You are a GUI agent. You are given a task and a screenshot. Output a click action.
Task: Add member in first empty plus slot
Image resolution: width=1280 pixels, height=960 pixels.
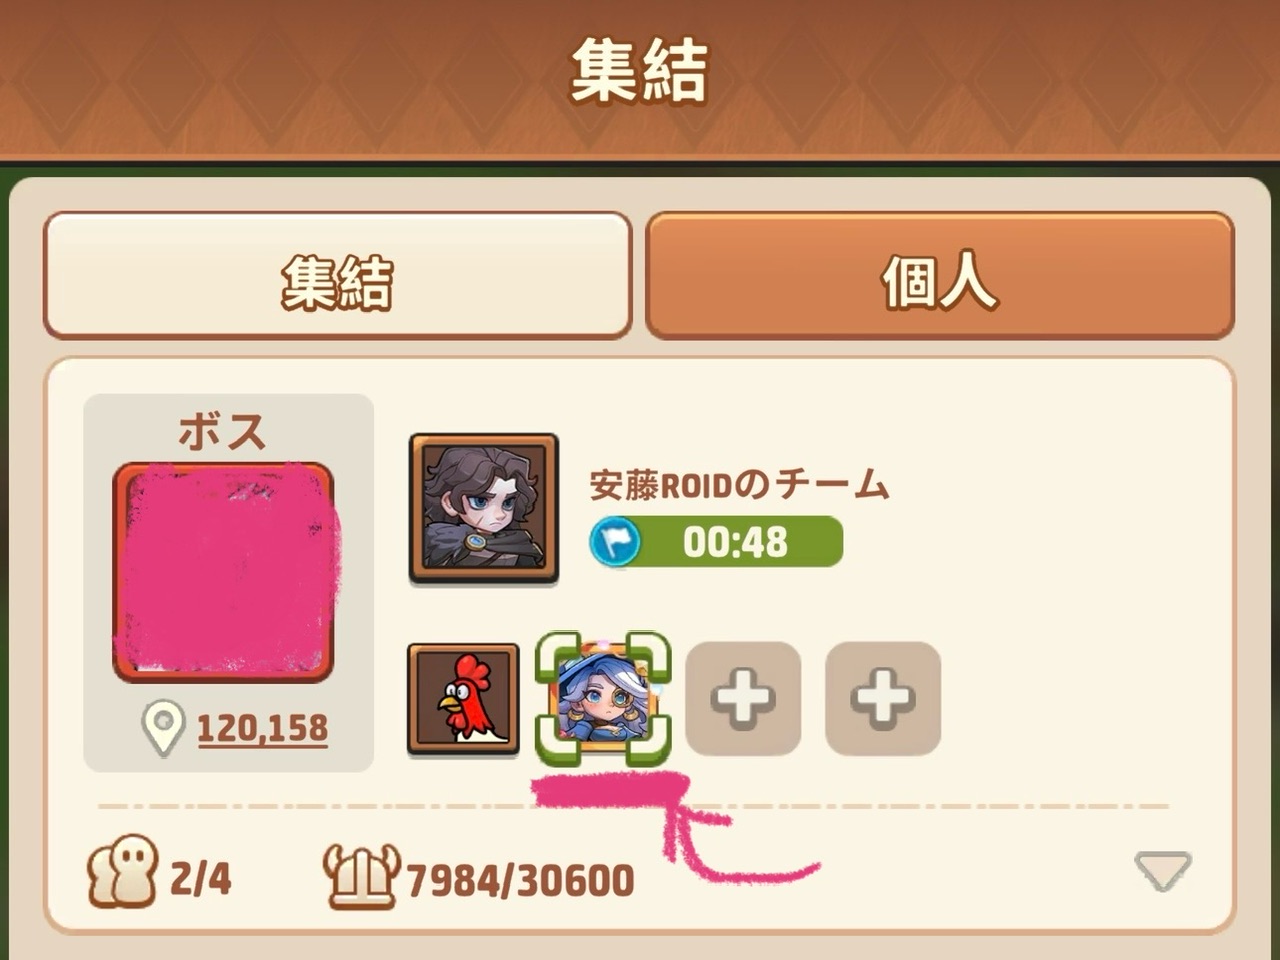[x=743, y=698]
